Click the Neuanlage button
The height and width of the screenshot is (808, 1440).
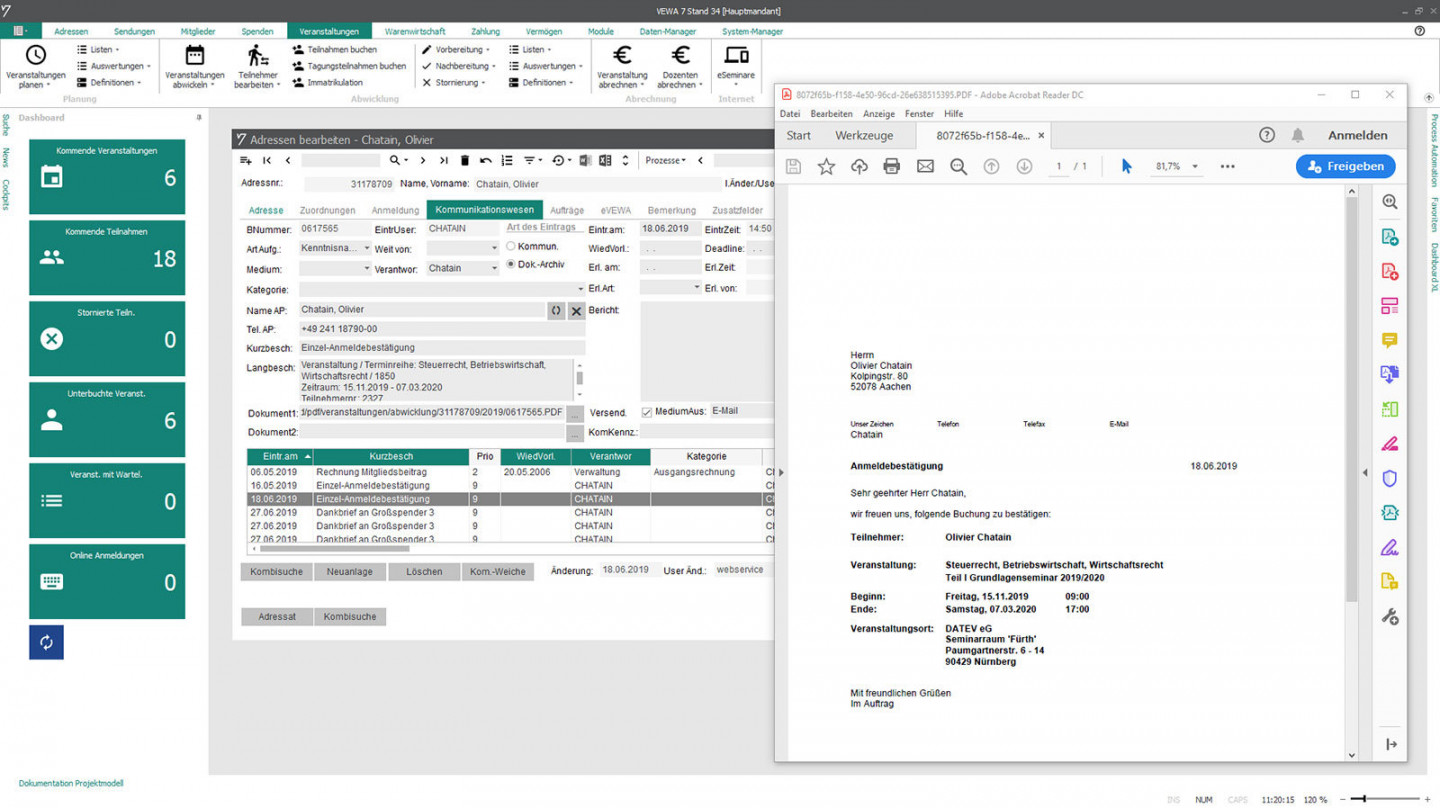point(350,572)
